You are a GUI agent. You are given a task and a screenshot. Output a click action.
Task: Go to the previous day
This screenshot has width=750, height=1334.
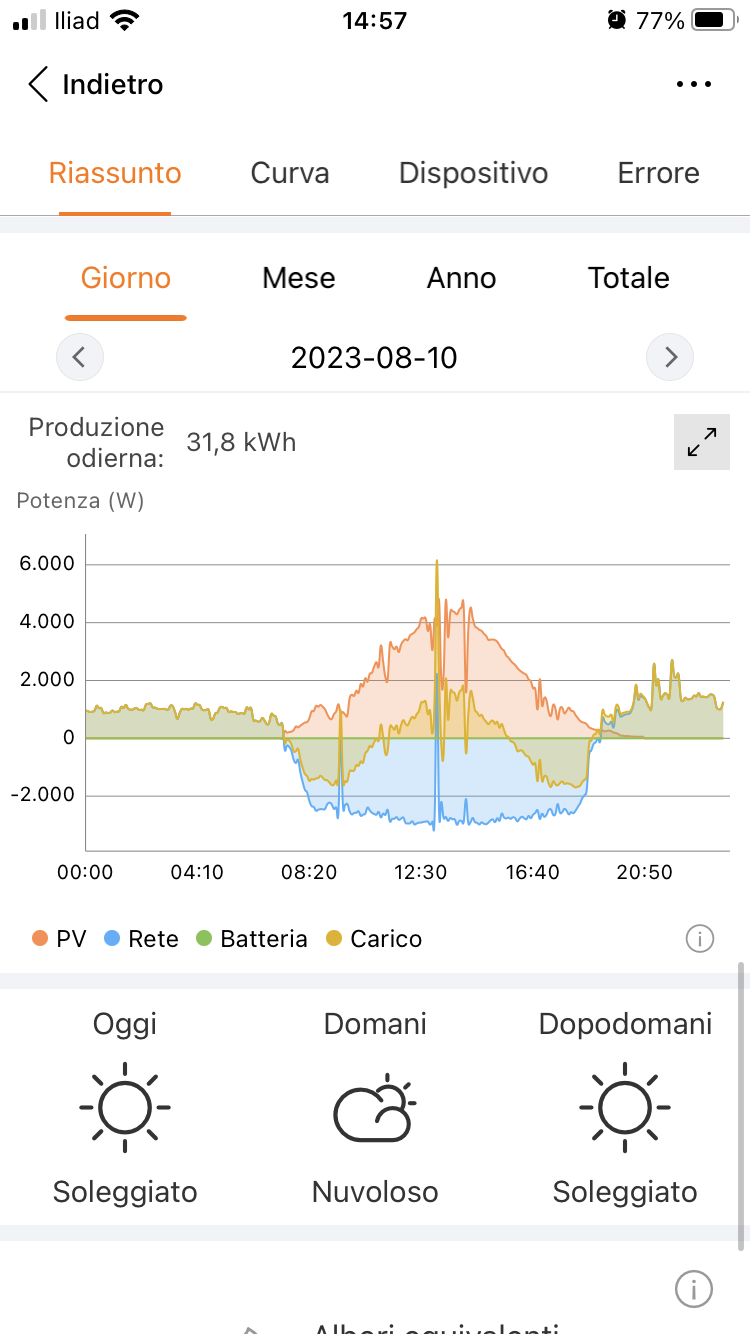80,356
